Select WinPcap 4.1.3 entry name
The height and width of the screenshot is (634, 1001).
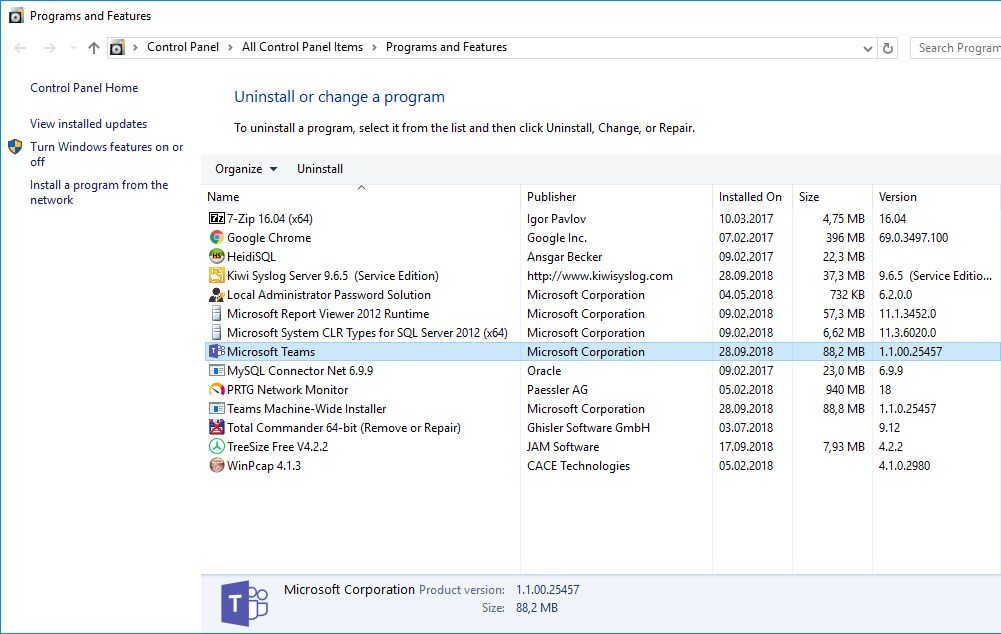[x=264, y=466]
